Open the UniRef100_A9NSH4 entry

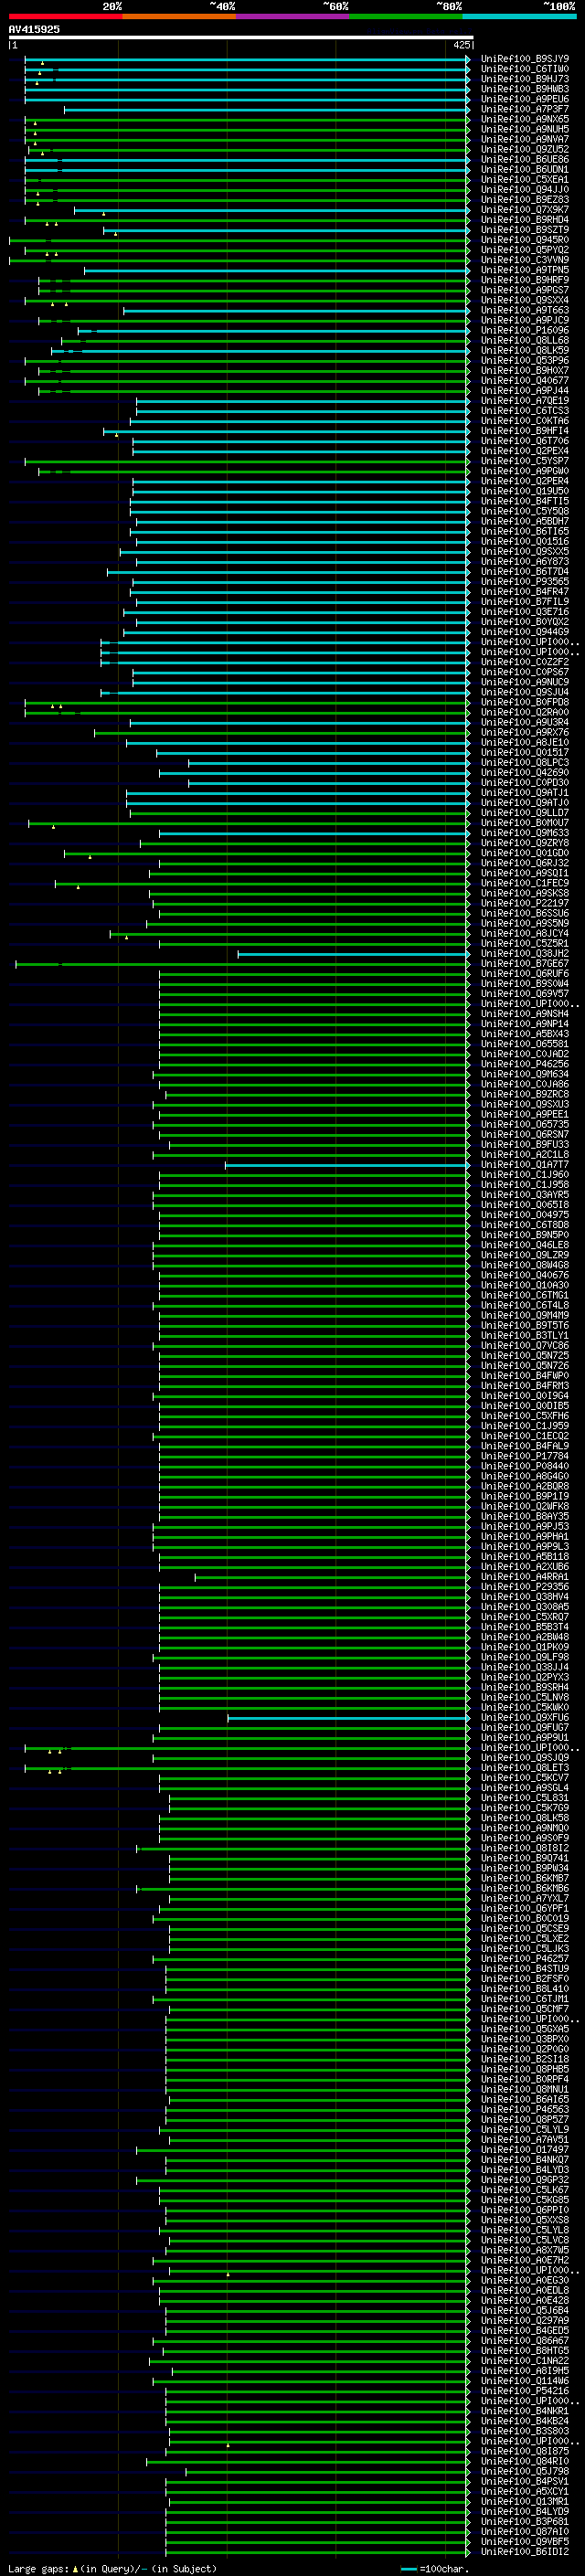(x=525, y=1014)
